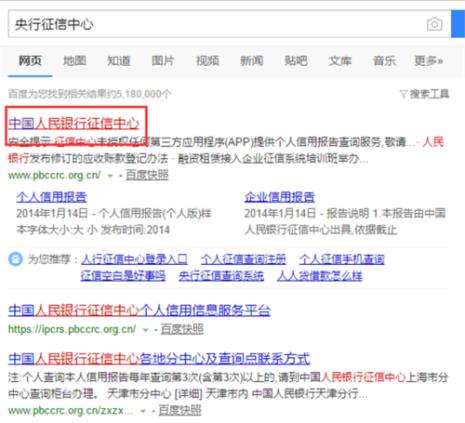Viewport: 465px width, 423px height.
Task: Open 搜索工具 filter options
Action: 429,94
